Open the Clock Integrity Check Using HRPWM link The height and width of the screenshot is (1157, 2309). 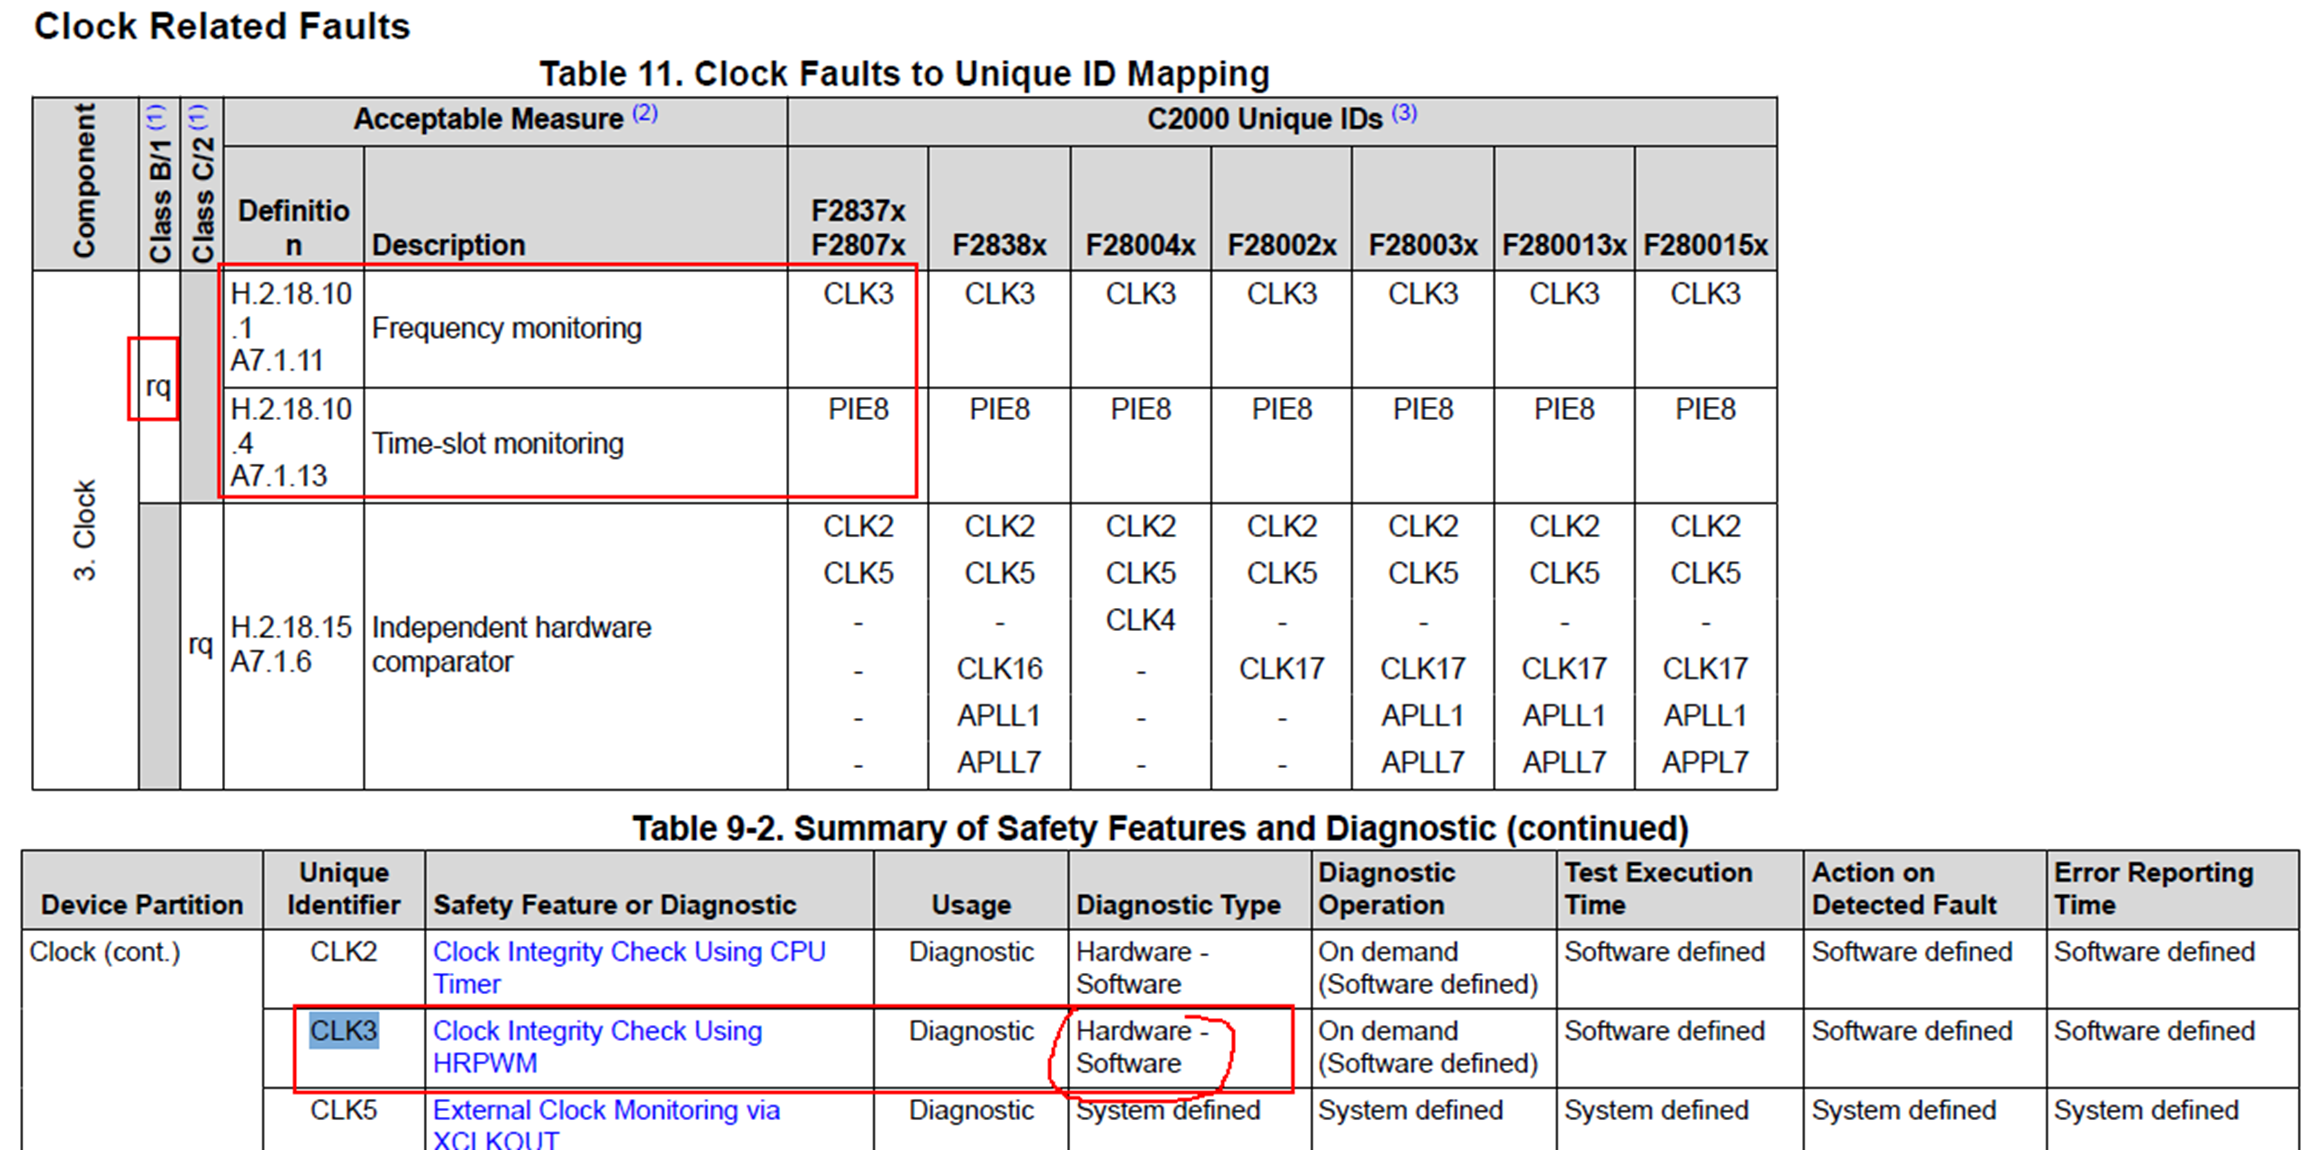click(x=597, y=1046)
